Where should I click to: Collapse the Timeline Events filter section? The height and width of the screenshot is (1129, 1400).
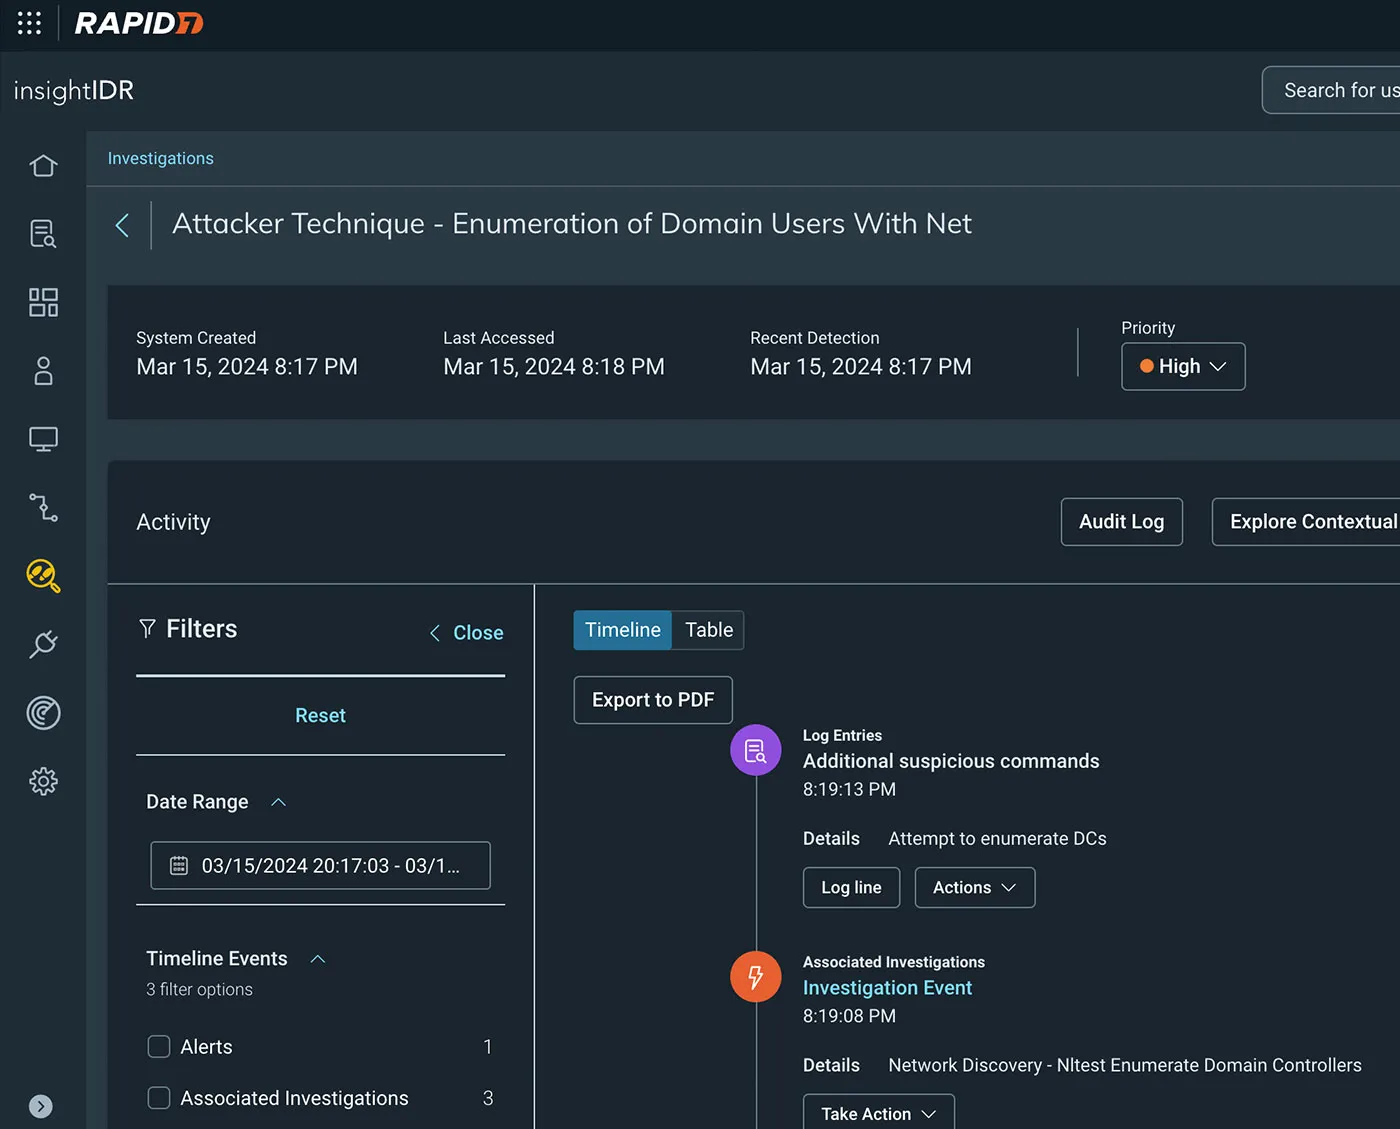pyautogui.click(x=318, y=959)
